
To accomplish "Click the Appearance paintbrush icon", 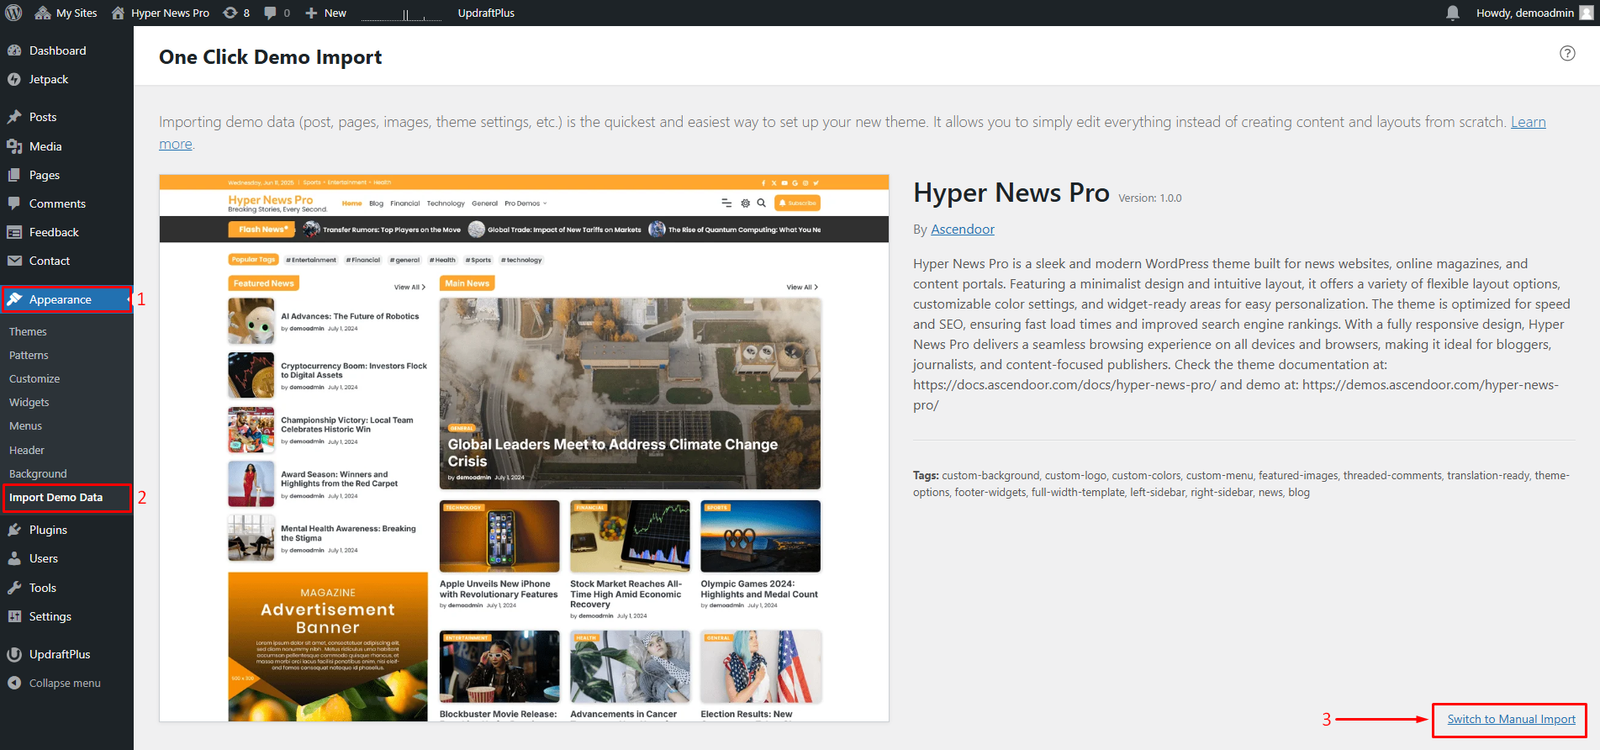I will click(14, 300).
